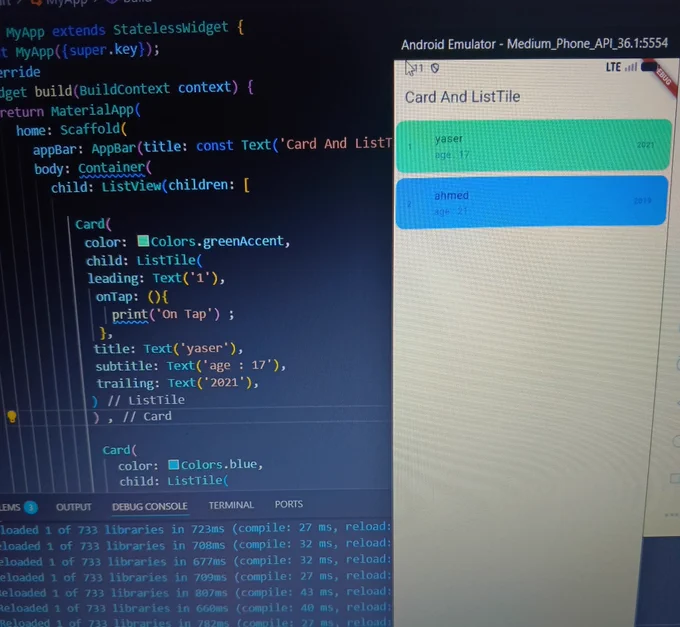This screenshot has width=680, height=627.
Task: Click the 'Colors.greenAccent' code text
Action: 218,241
